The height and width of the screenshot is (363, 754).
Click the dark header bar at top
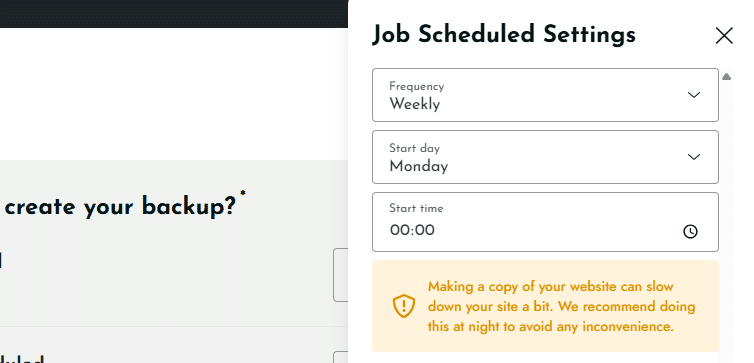click(174, 13)
